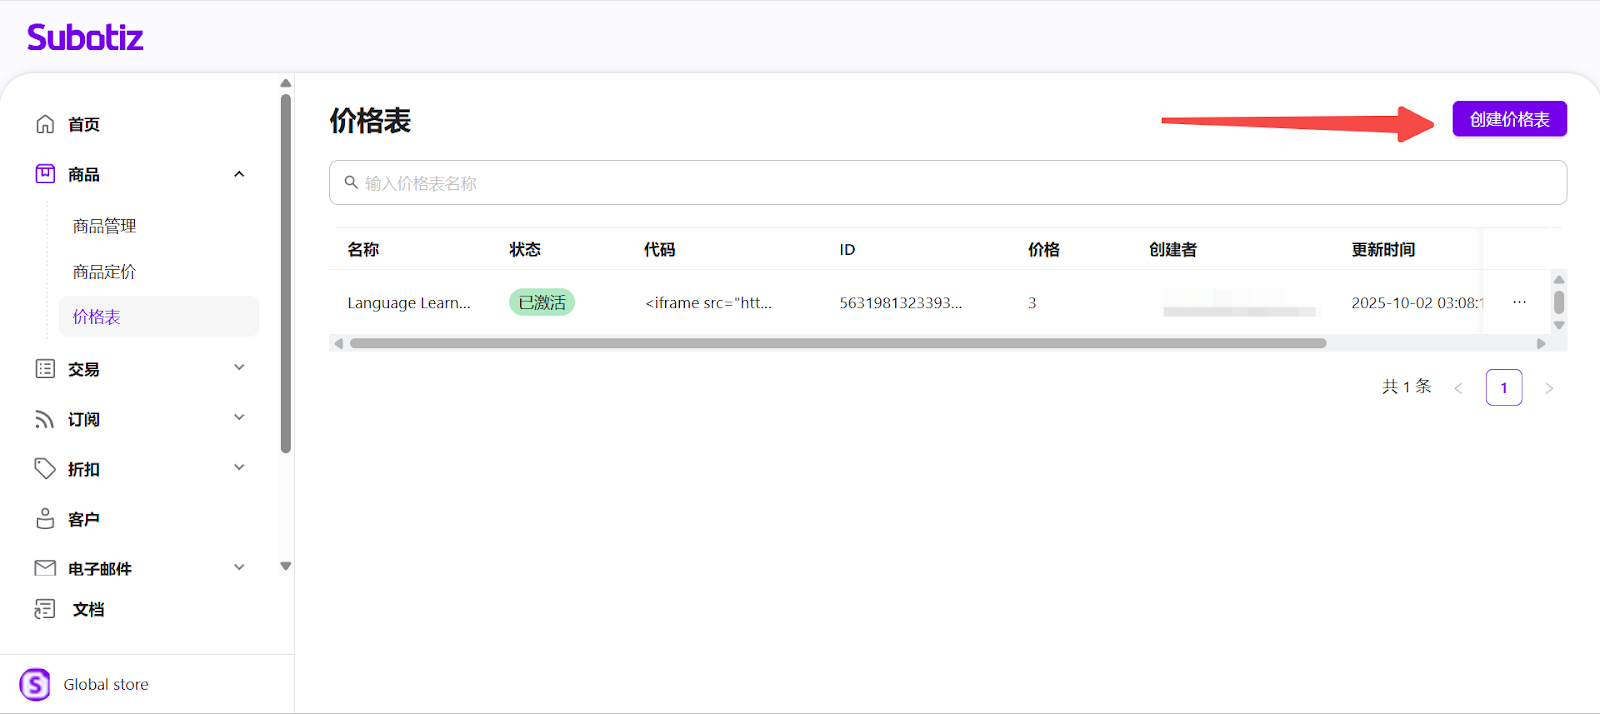Viewport: 1600px width, 714px height.
Task: Click the 创建价格表 button
Action: pos(1509,119)
